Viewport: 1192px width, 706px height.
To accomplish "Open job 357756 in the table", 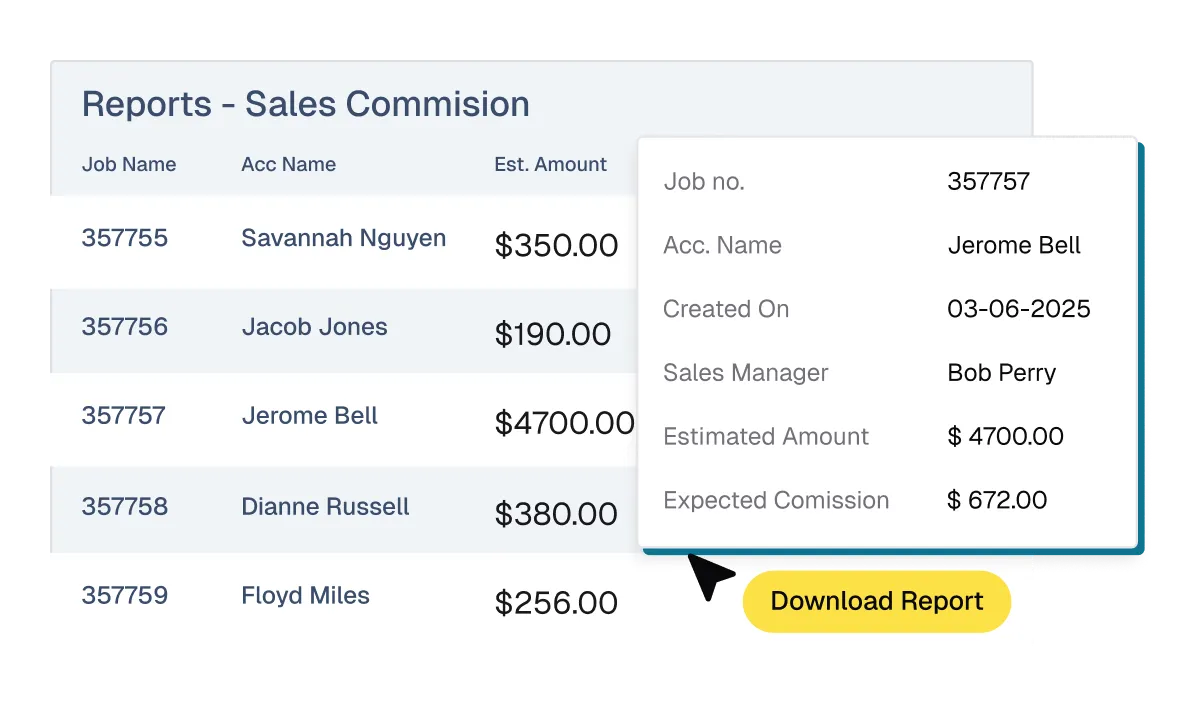I will pos(125,327).
